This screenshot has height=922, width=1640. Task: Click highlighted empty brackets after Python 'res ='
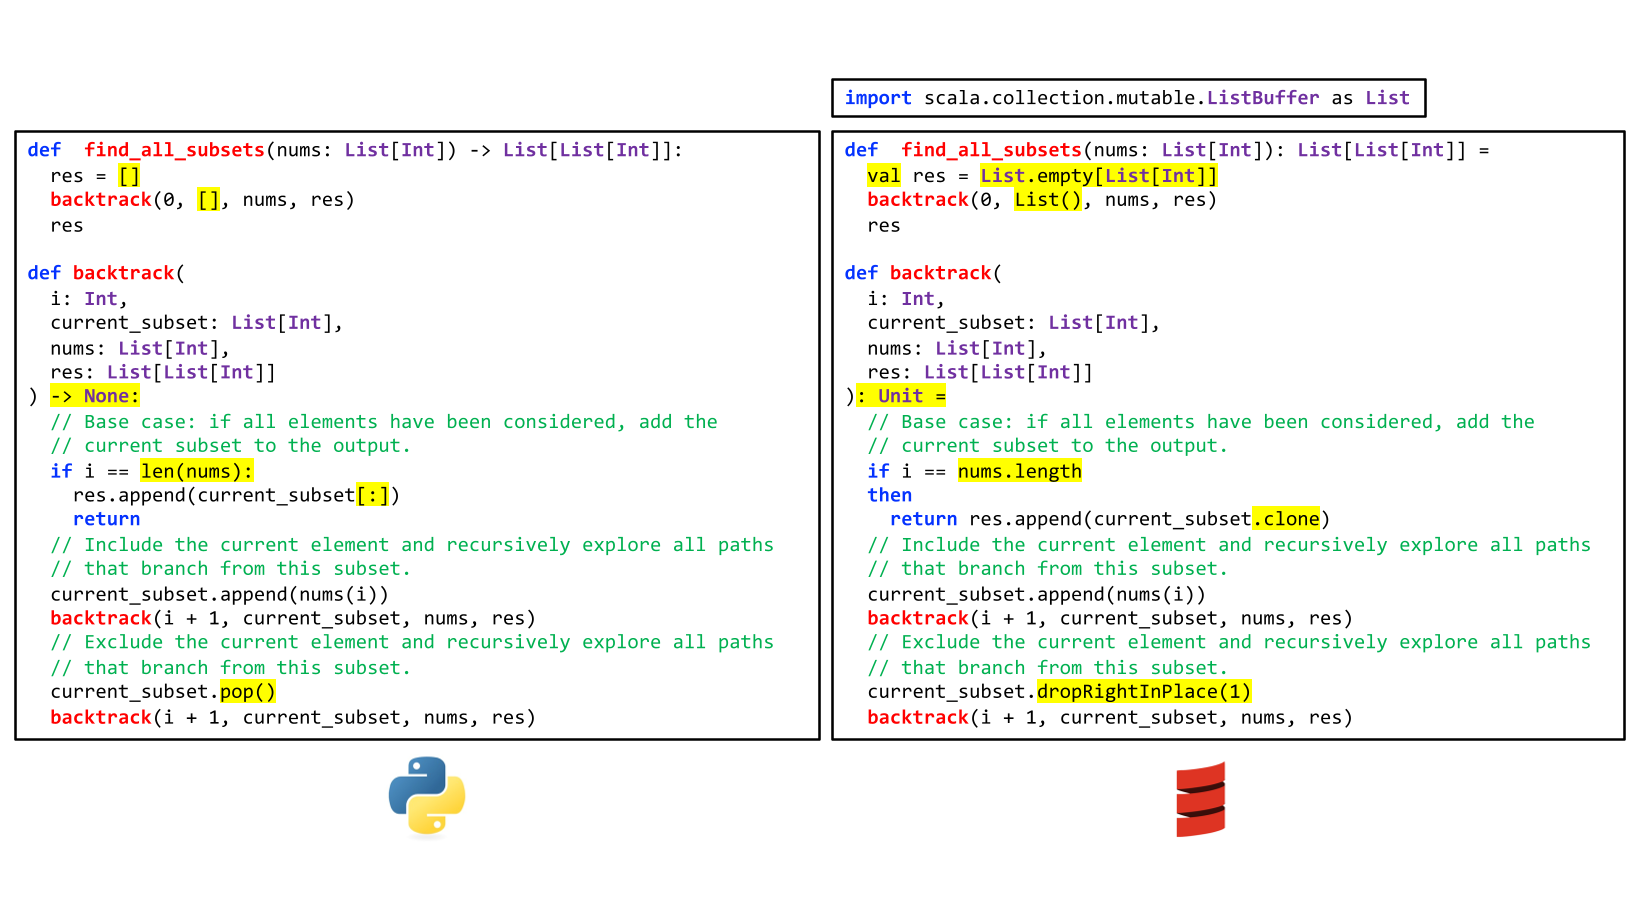point(129,176)
